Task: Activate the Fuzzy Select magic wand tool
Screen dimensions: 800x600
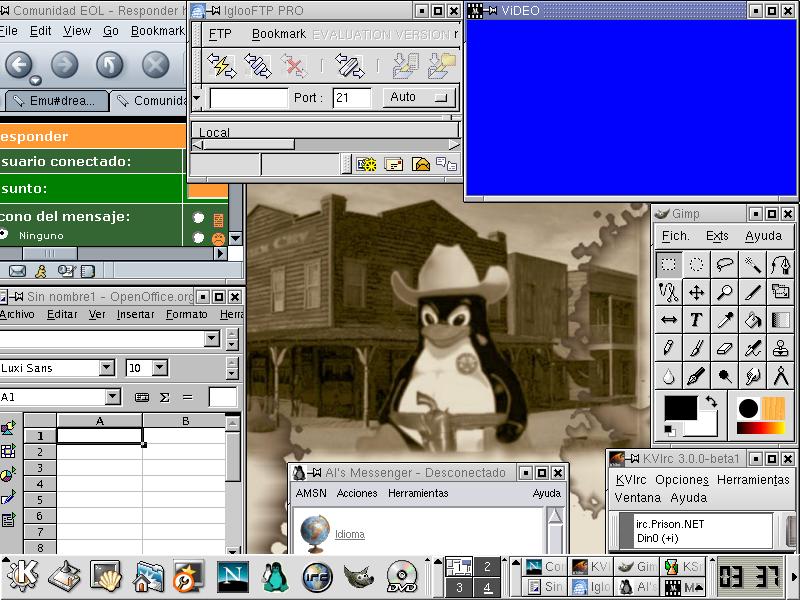Action: [752, 264]
